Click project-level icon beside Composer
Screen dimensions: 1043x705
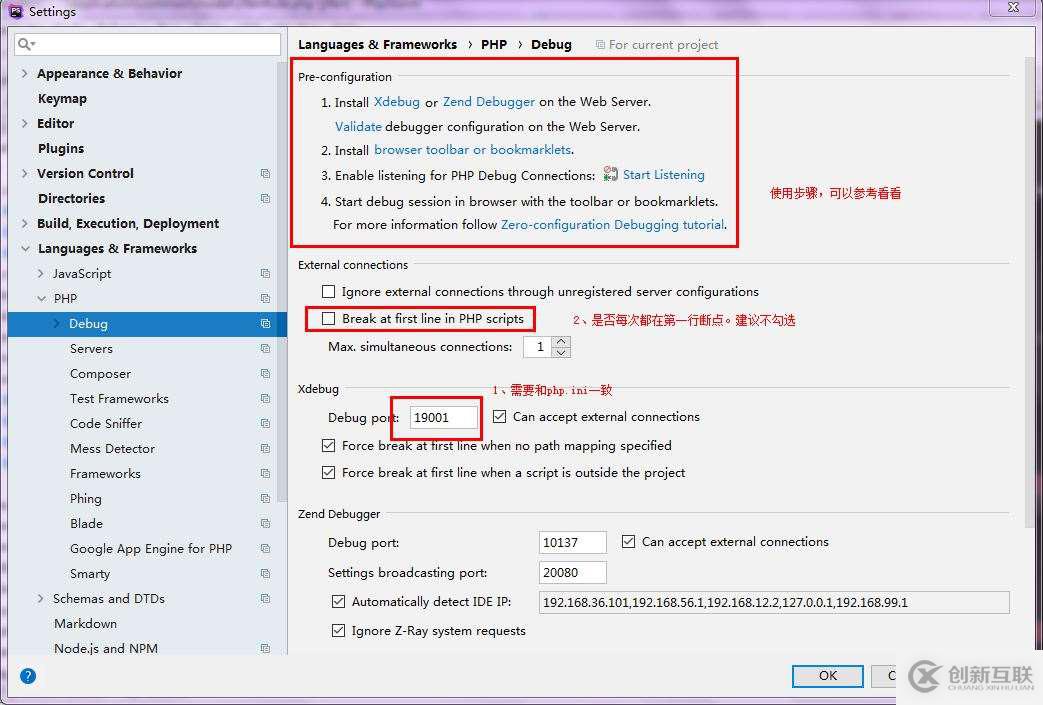265,374
